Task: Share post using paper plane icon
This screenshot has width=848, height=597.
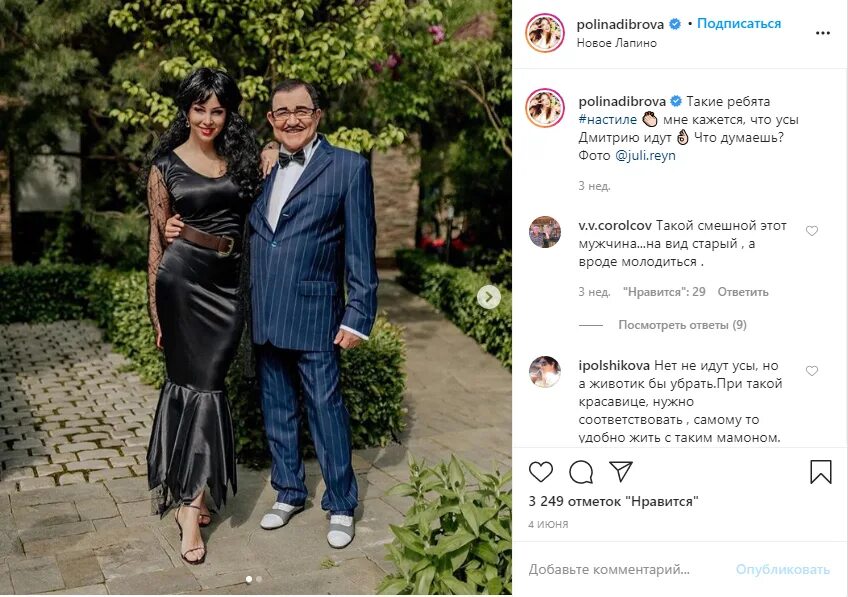Action: pyautogui.click(x=621, y=471)
